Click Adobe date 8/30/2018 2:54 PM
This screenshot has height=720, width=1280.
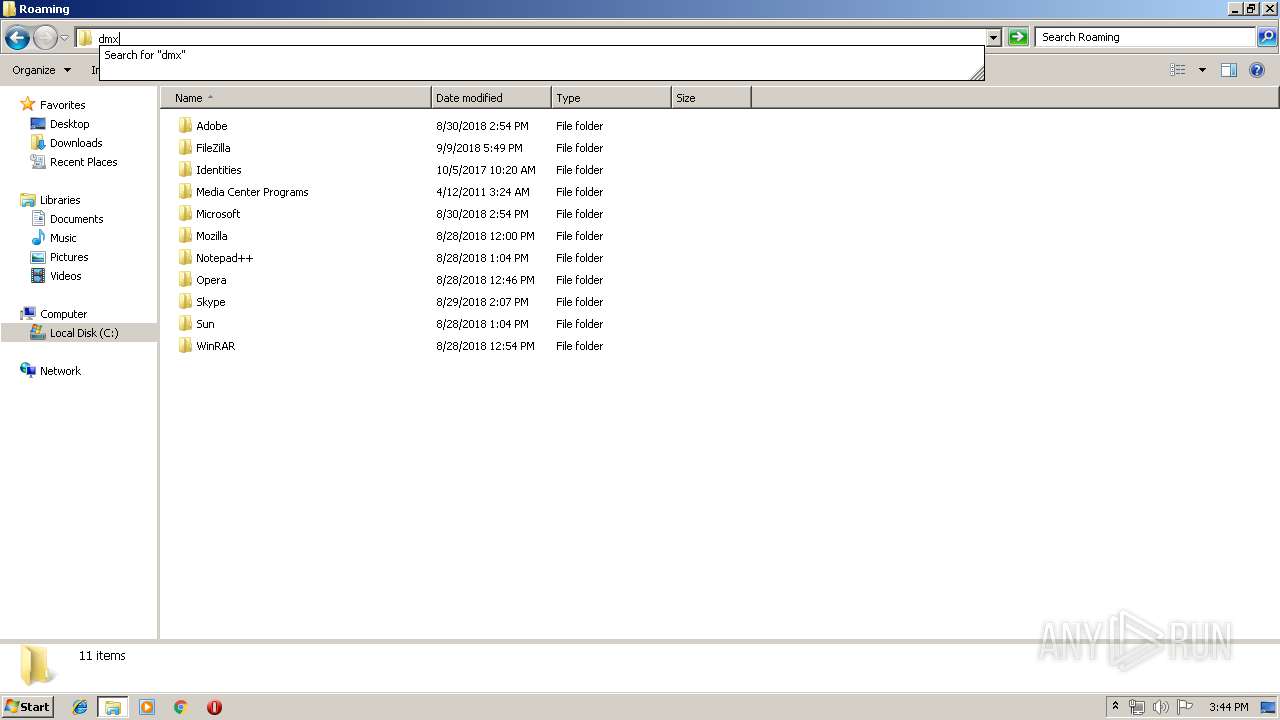click(x=482, y=126)
